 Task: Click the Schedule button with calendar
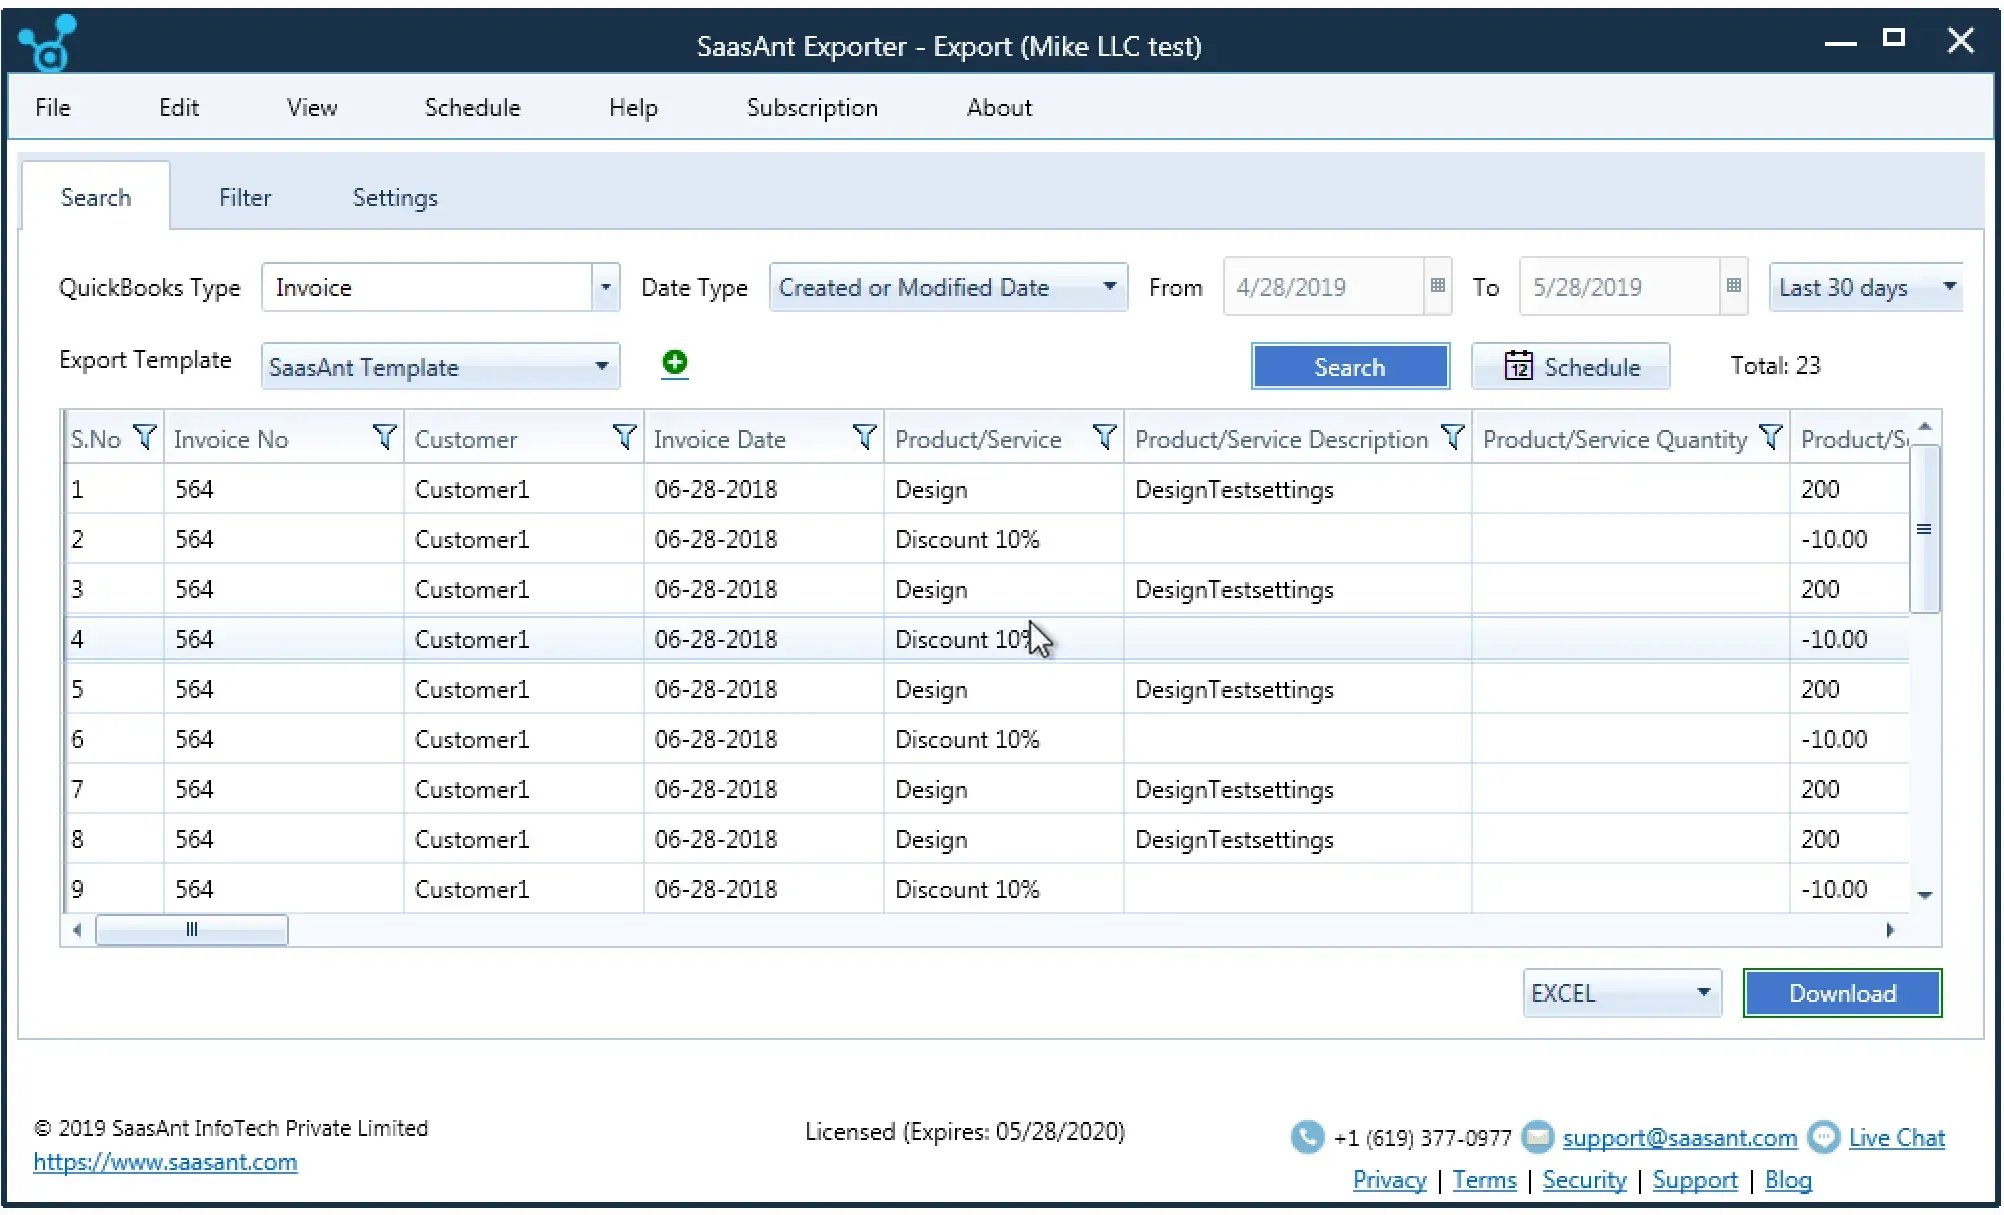click(x=1571, y=367)
